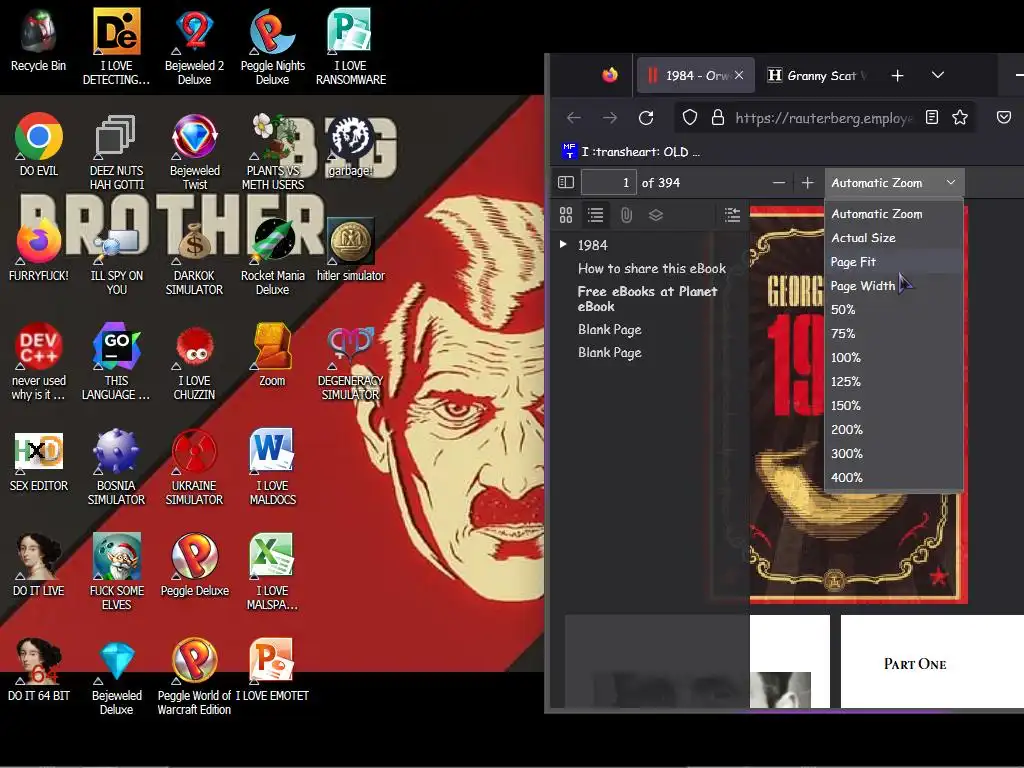Open the garbage! desktop icon
Screen dimensions: 1024x768
pos(351,145)
